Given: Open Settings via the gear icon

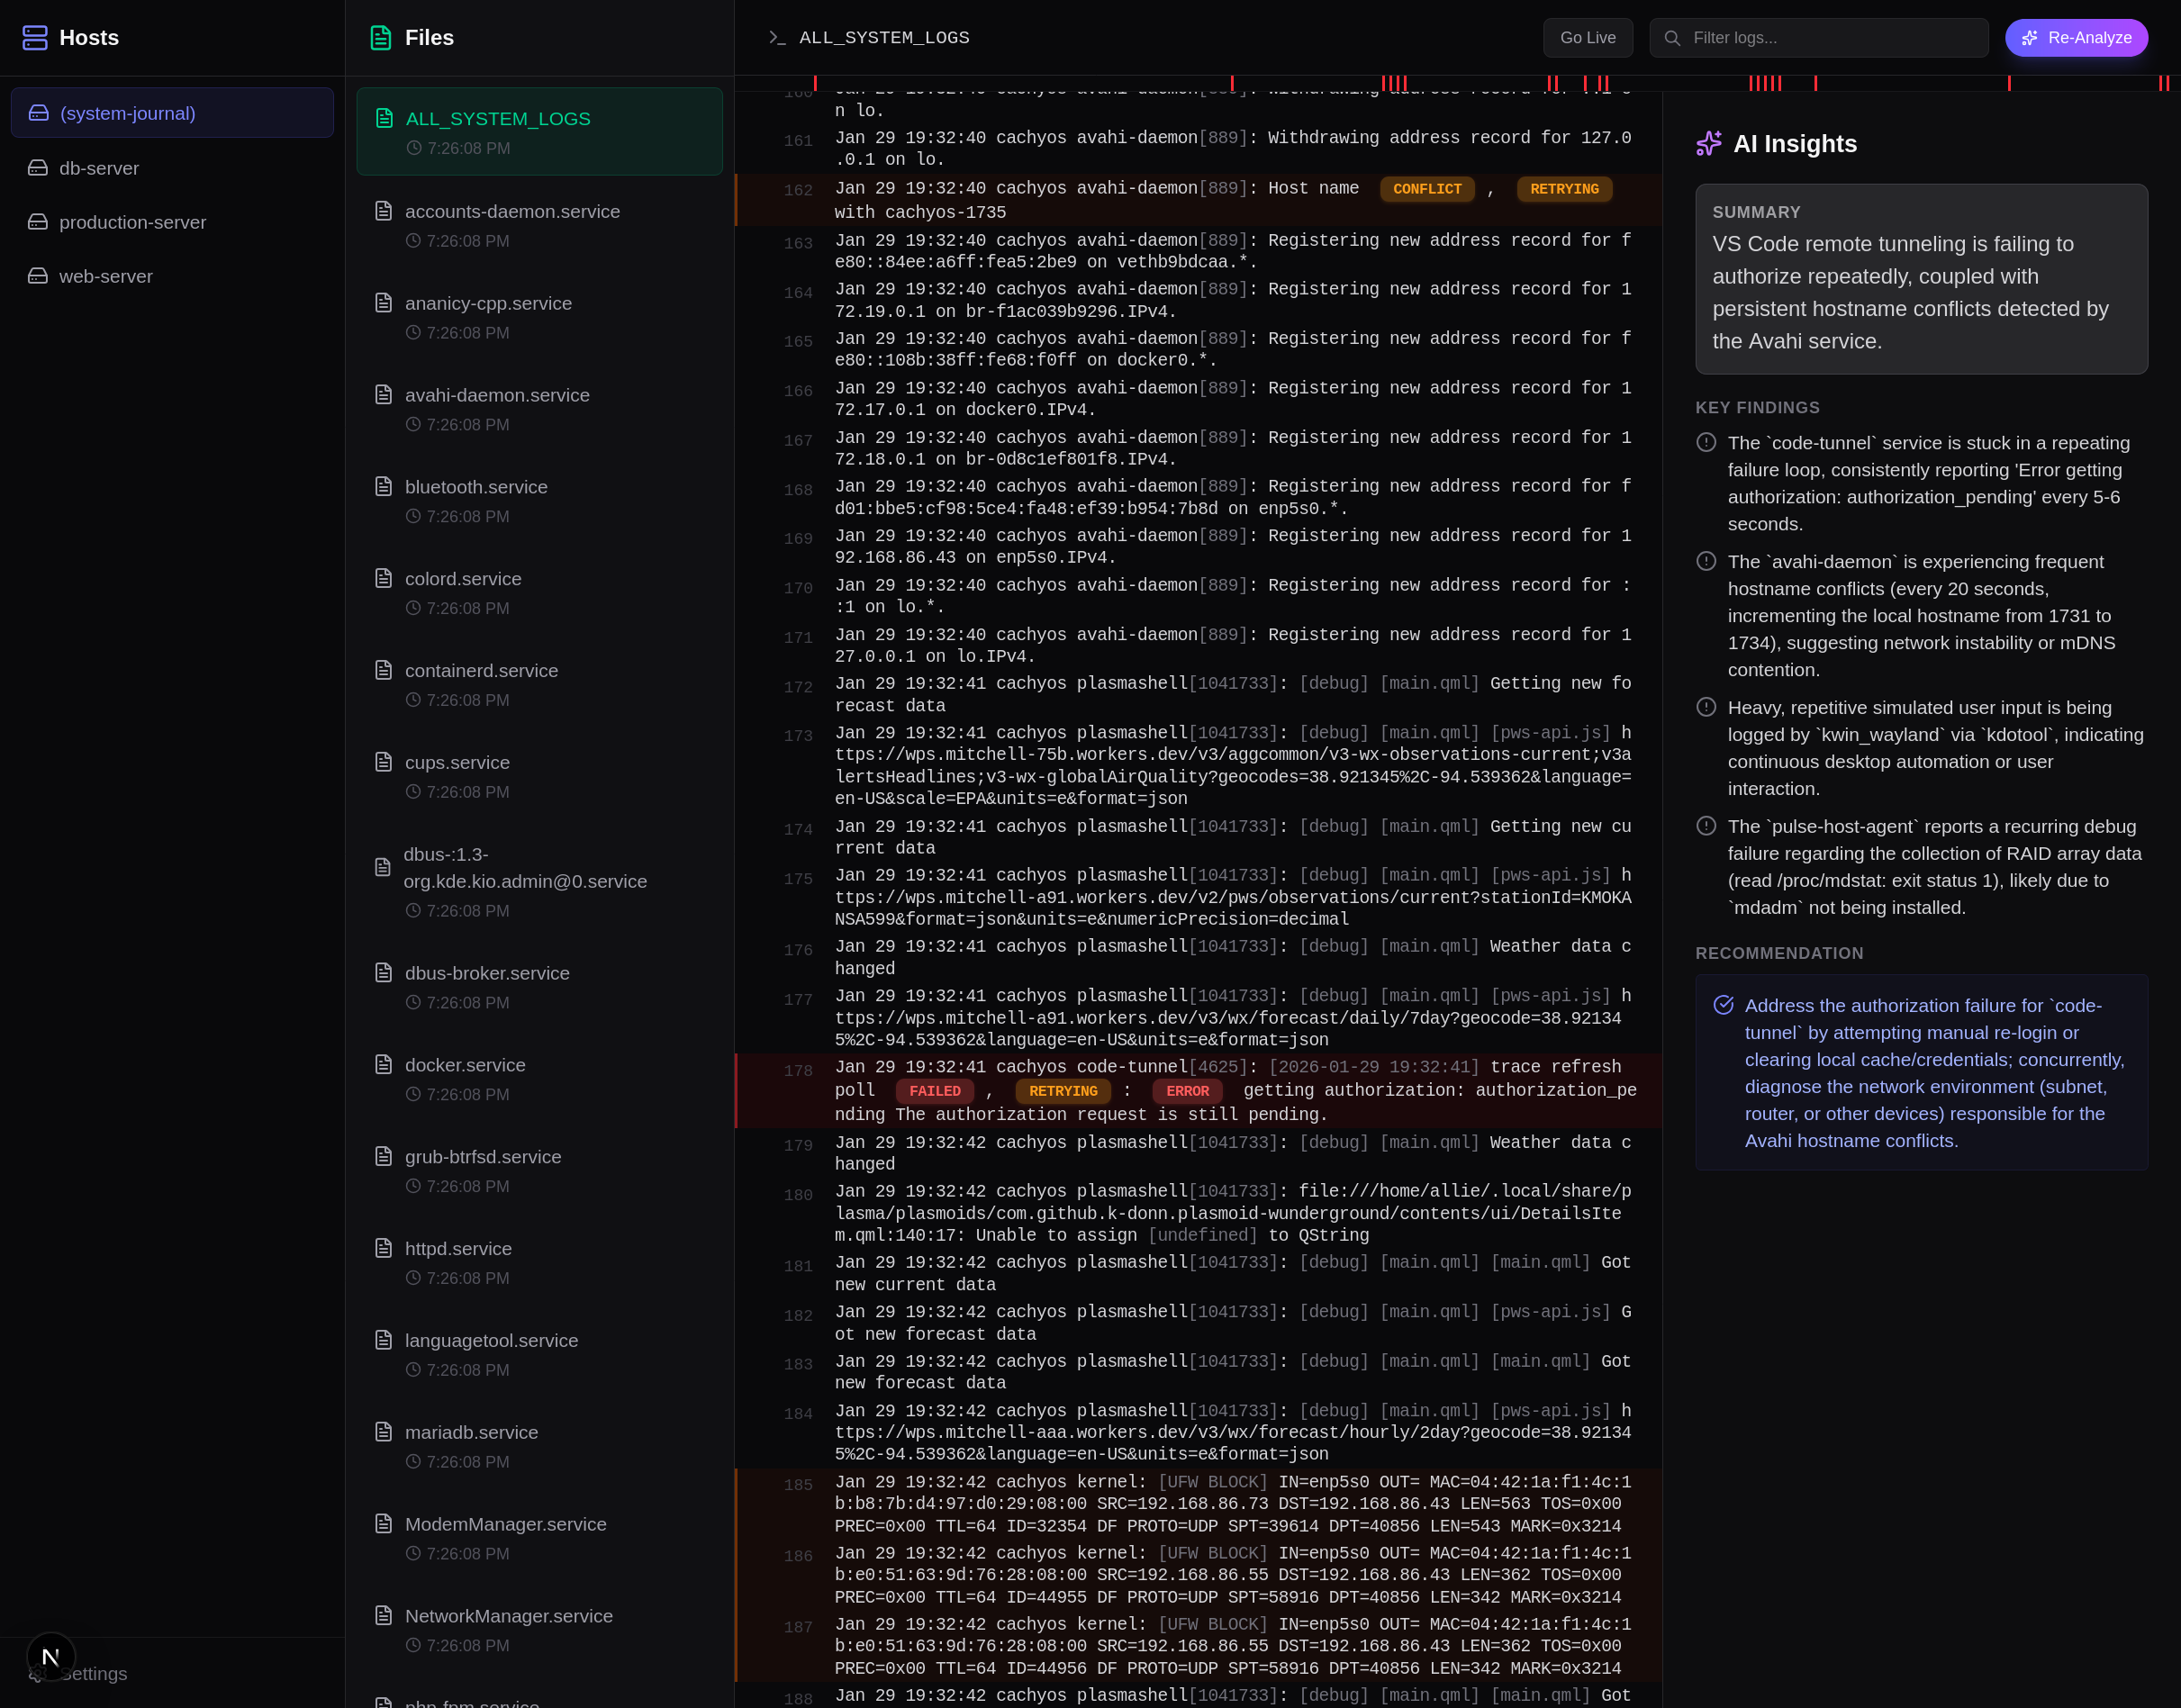Looking at the screenshot, I should coord(37,1673).
